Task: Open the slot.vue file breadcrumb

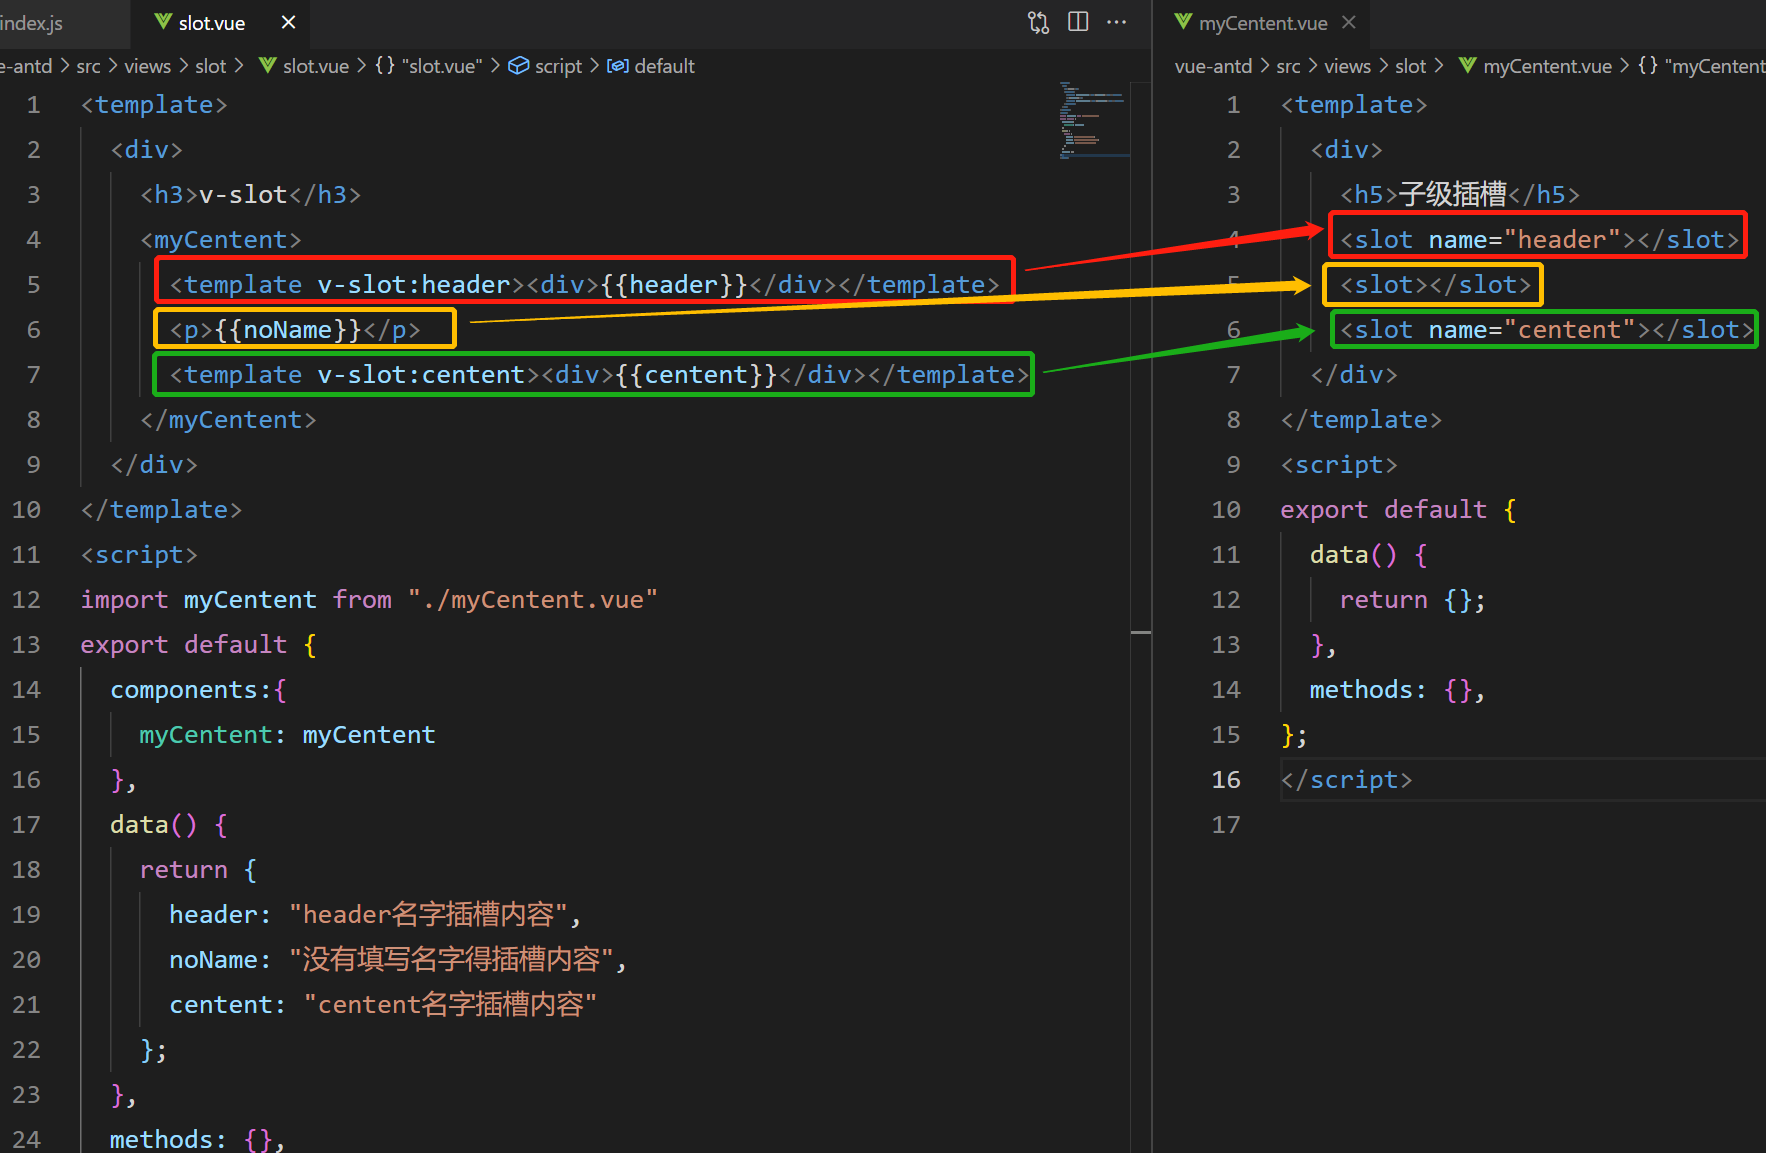Action: (316, 66)
